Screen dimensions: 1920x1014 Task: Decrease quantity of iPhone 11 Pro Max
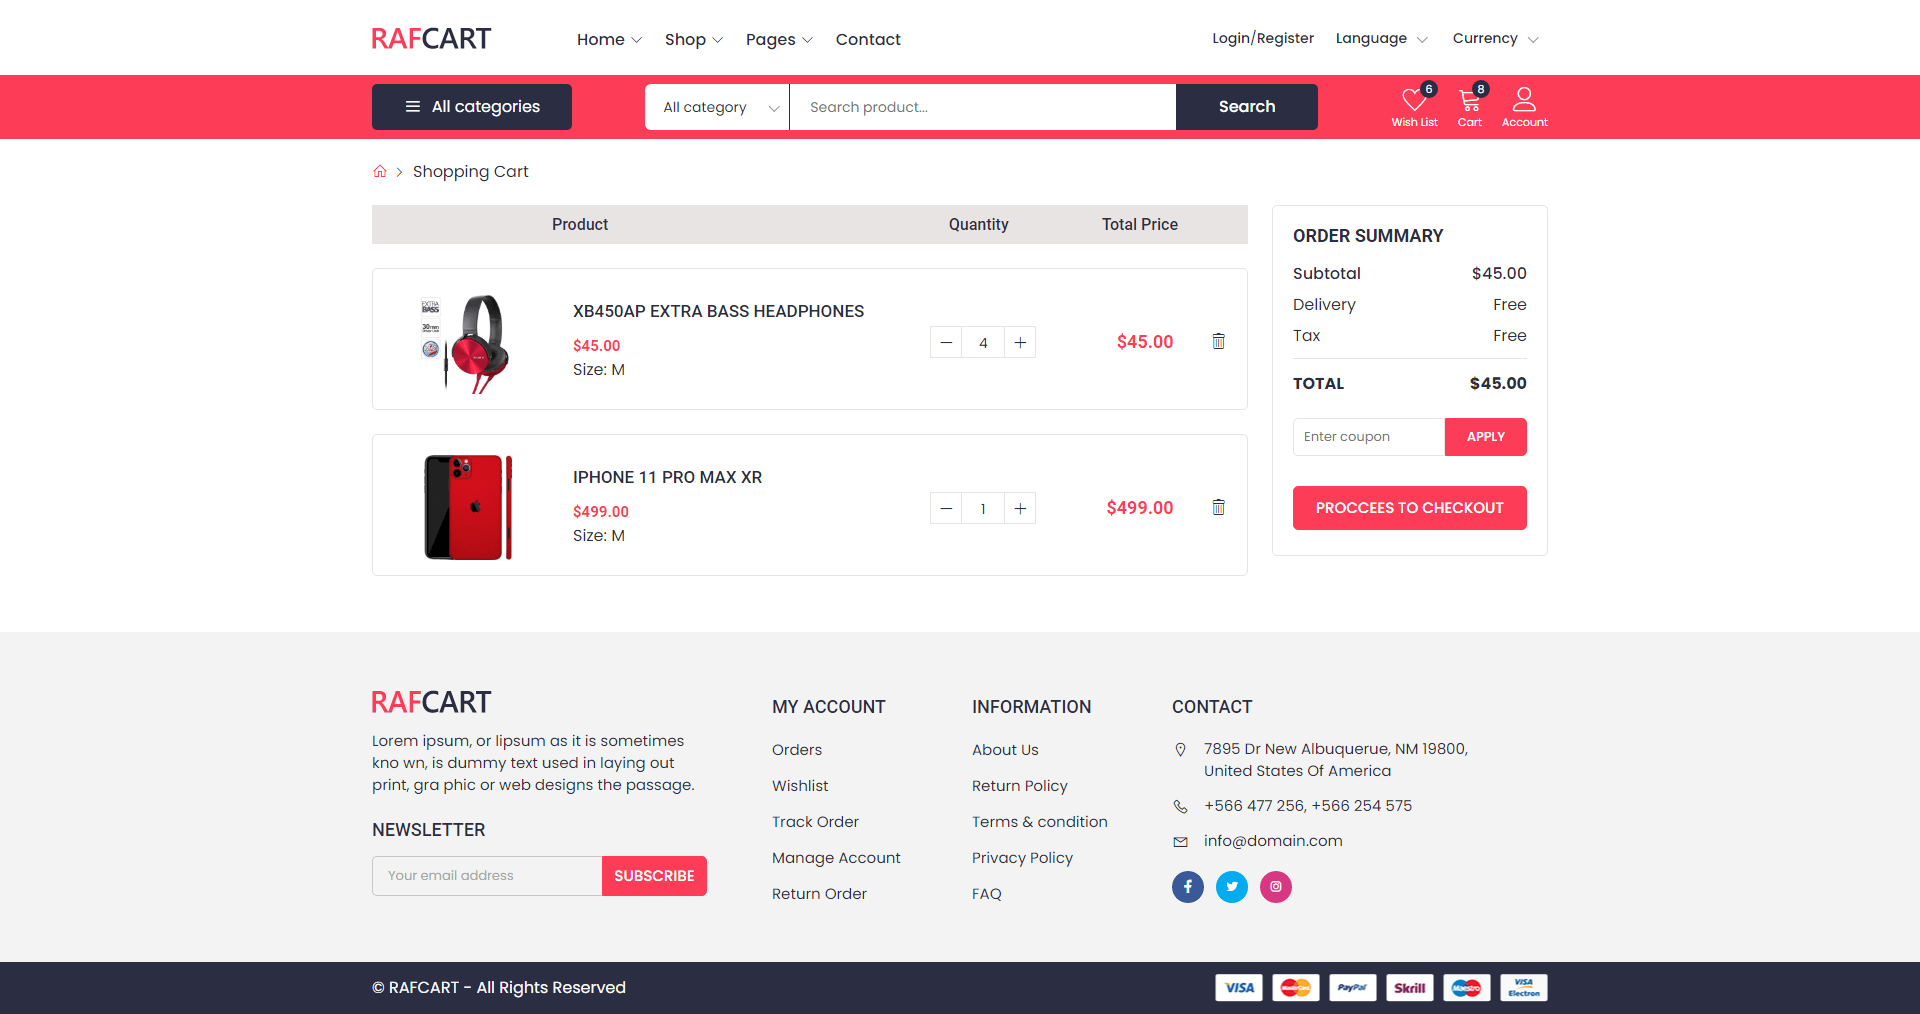tap(946, 508)
